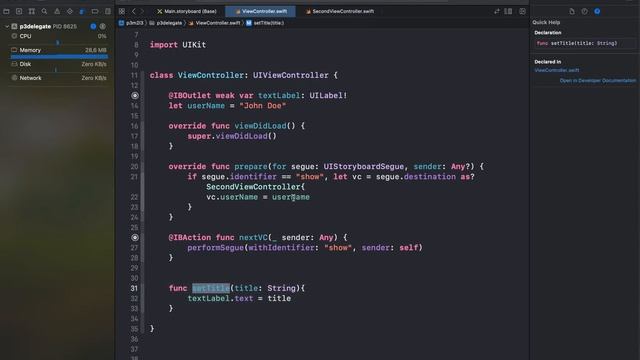Click UIStoryboardSegue parameter type

pos(364,167)
